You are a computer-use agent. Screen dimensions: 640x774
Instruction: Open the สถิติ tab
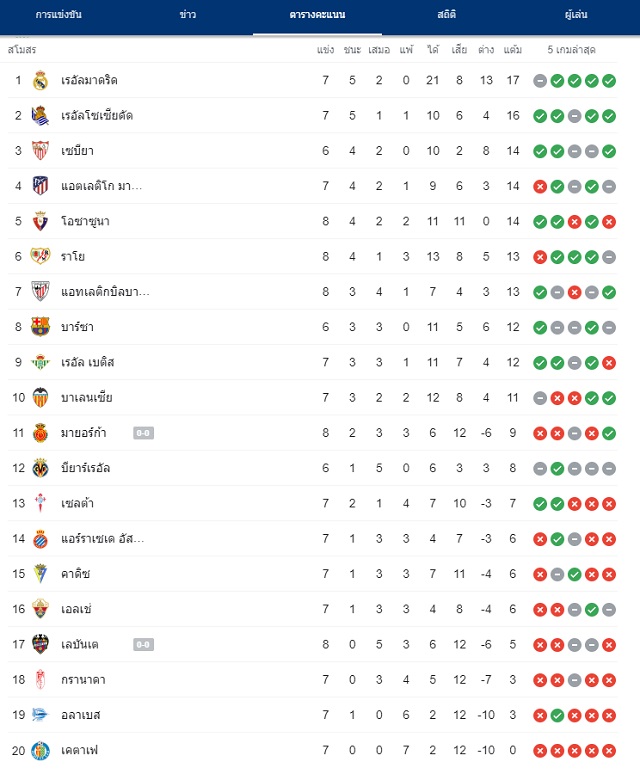(x=447, y=15)
